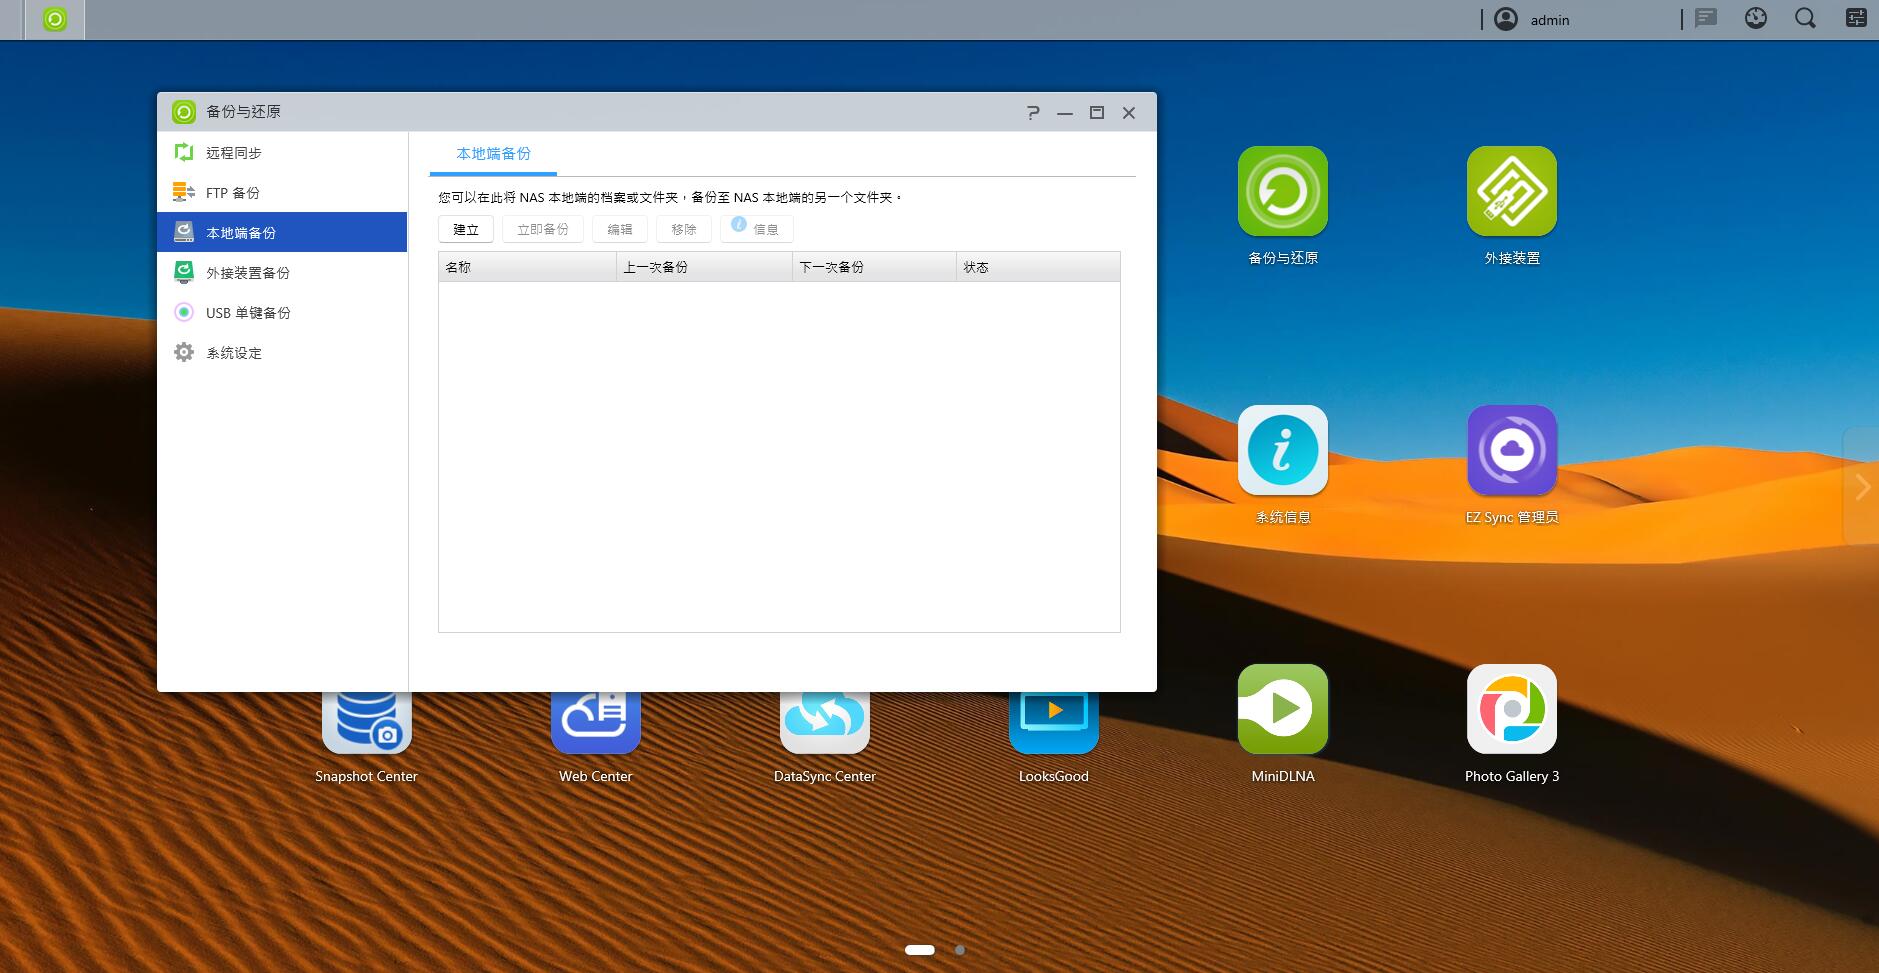Launch EZ Sync 管理员 from desktop
Viewport: 1879px width, 973px height.
pos(1511,450)
